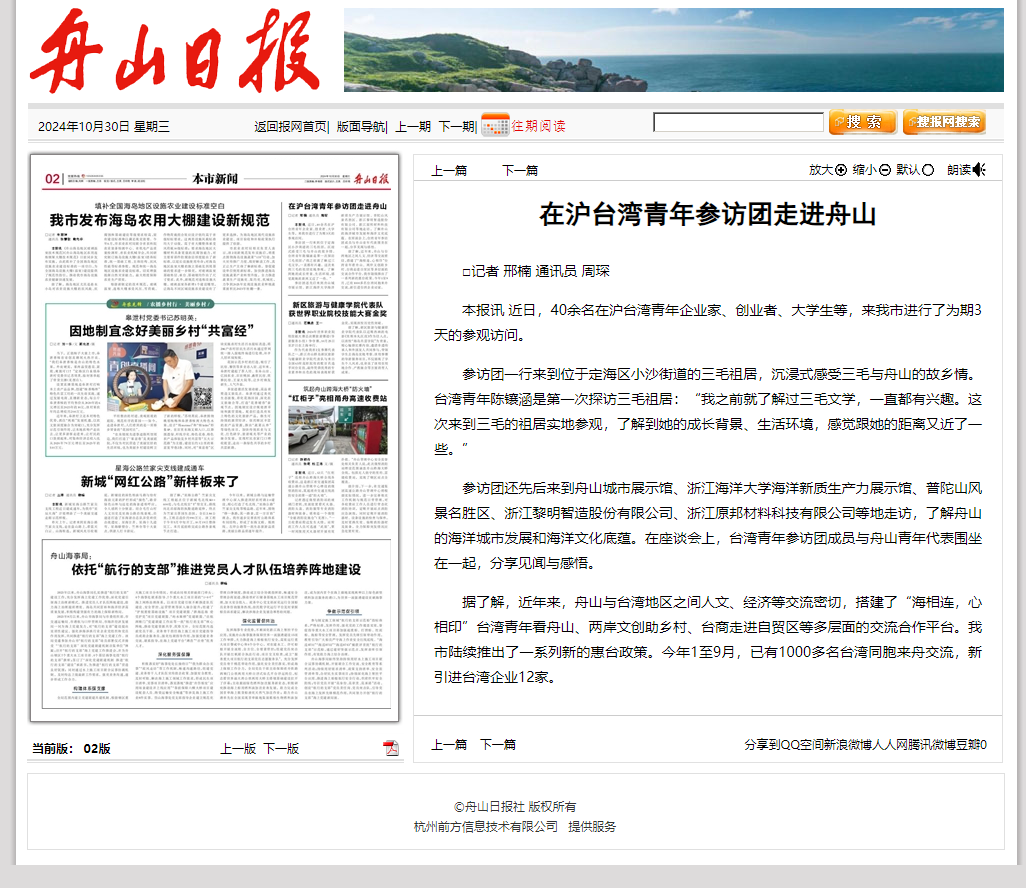1026x888 pixels.
Task: Click the orange 搜索 button
Action: click(x=862, y=122)
